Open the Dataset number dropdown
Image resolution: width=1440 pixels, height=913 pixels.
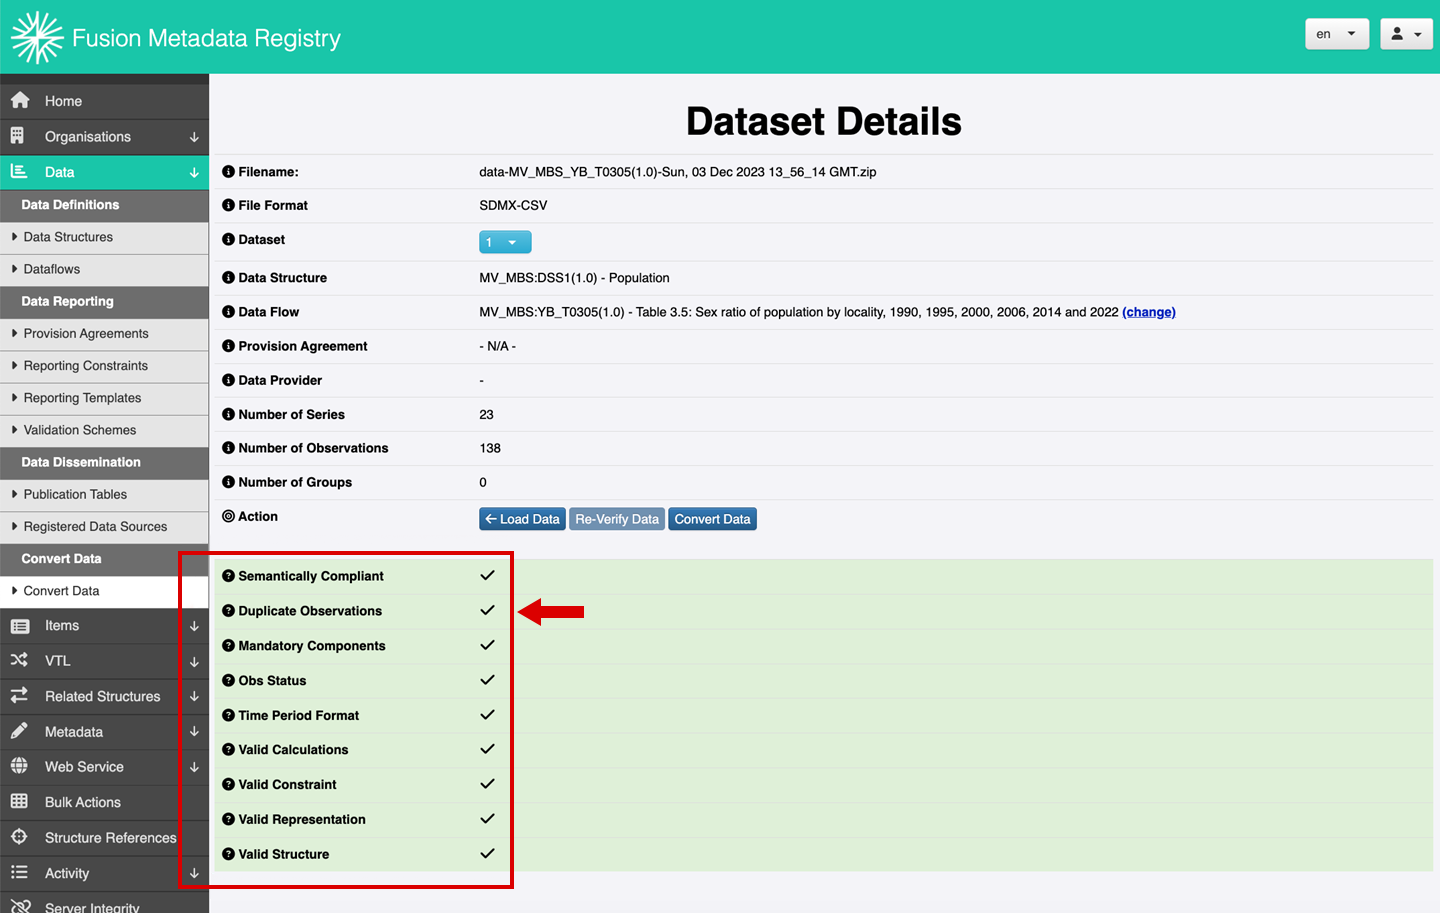505,242
